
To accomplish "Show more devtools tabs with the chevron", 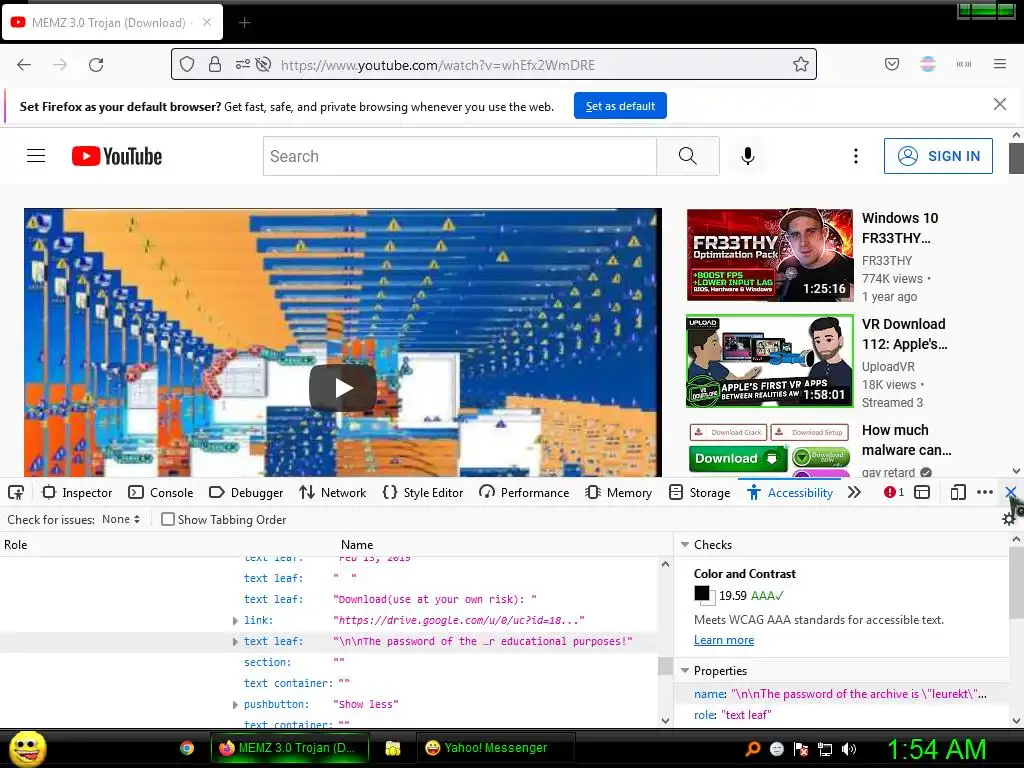I will pos(854,492).
